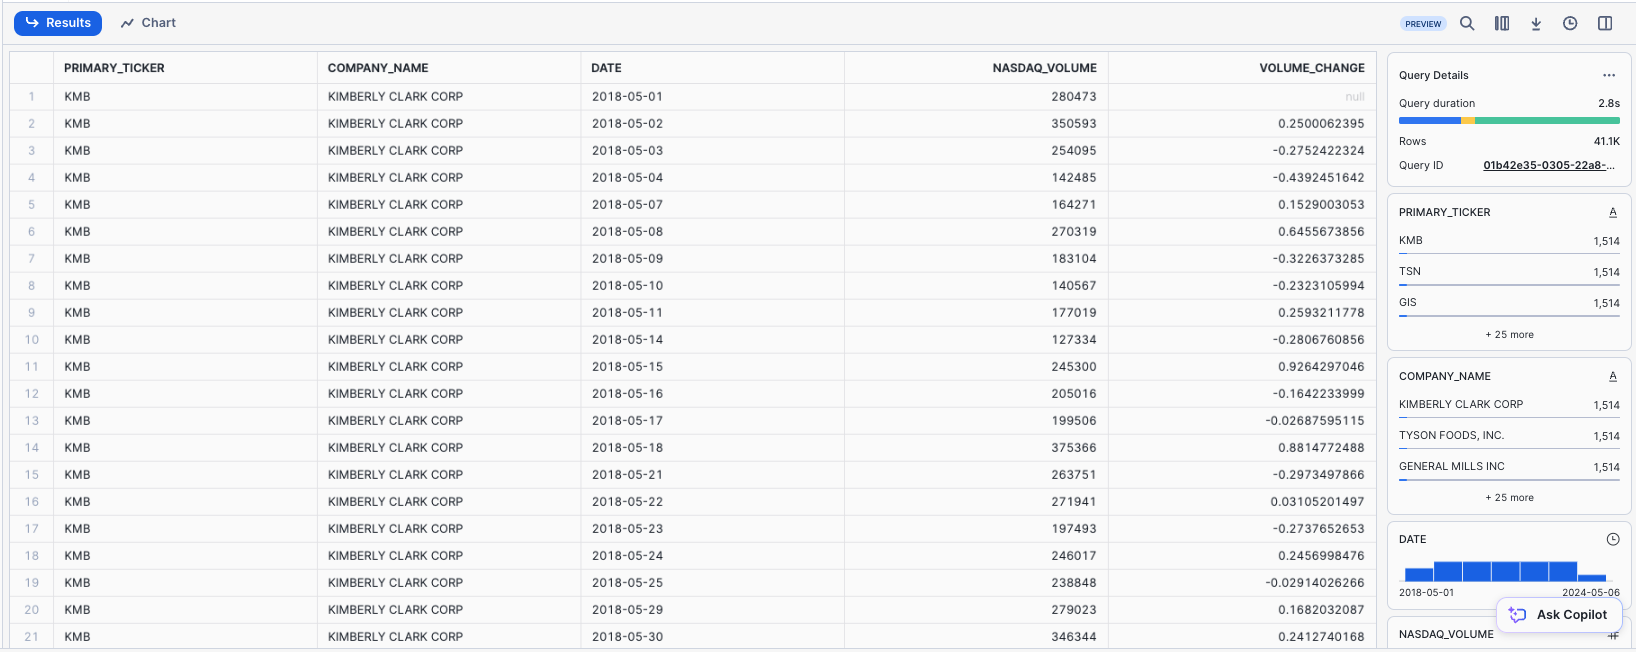The width and height of the screenshot is (1636, 652).
Task: Filter by KIMBERLY CLARK CORP in COMPANY_NAME card
Action: [x=1509, y=405]
